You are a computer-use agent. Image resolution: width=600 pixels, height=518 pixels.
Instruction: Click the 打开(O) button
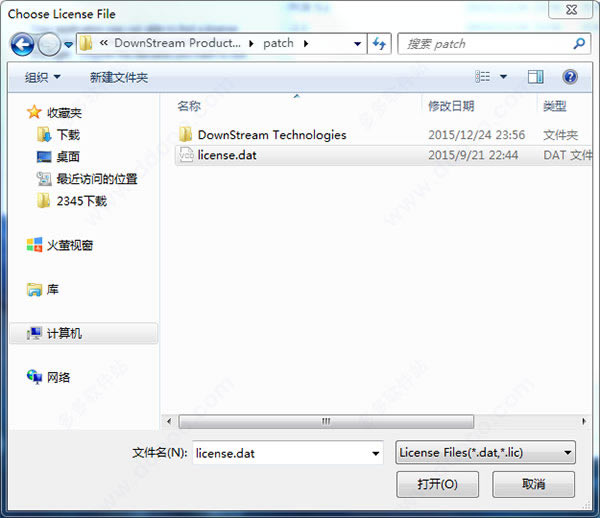click(437, 484)
